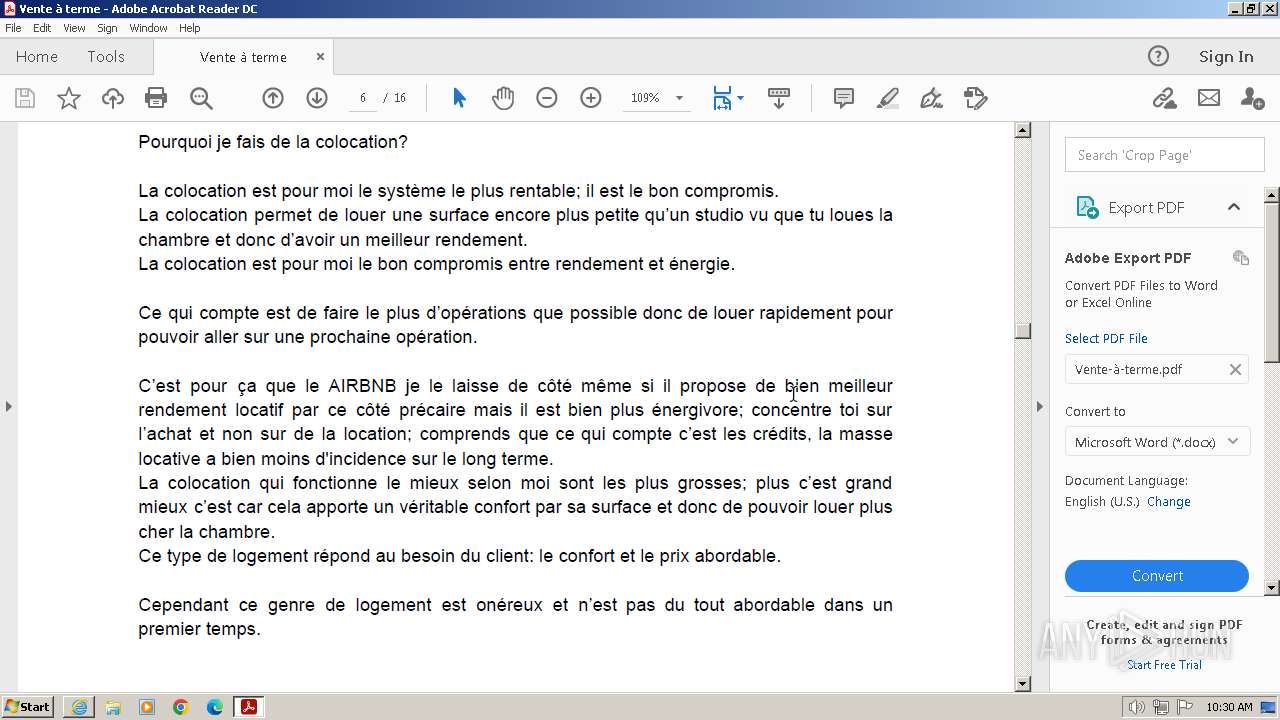Click copy icon beside Adobe Export PDF
This screenshot has width=1280, height=720.
pos(1241,258)
